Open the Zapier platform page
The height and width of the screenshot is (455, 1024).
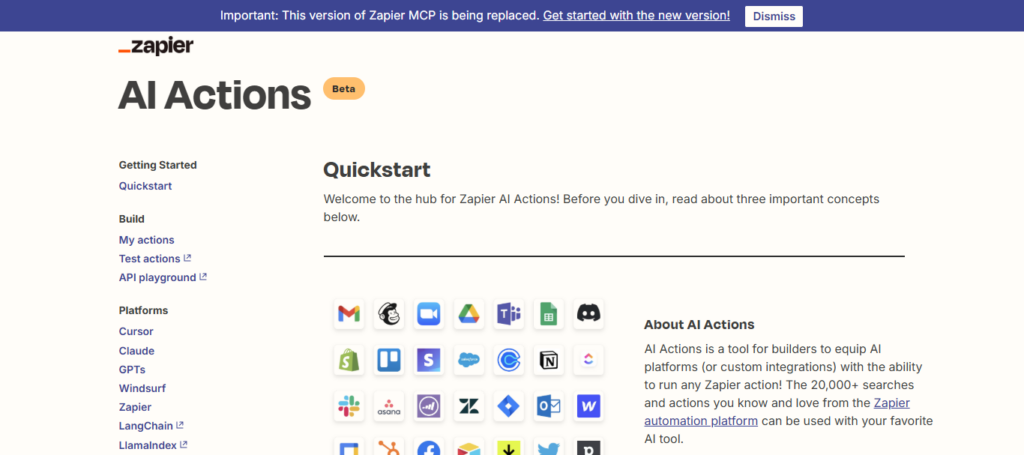[135, 407]
